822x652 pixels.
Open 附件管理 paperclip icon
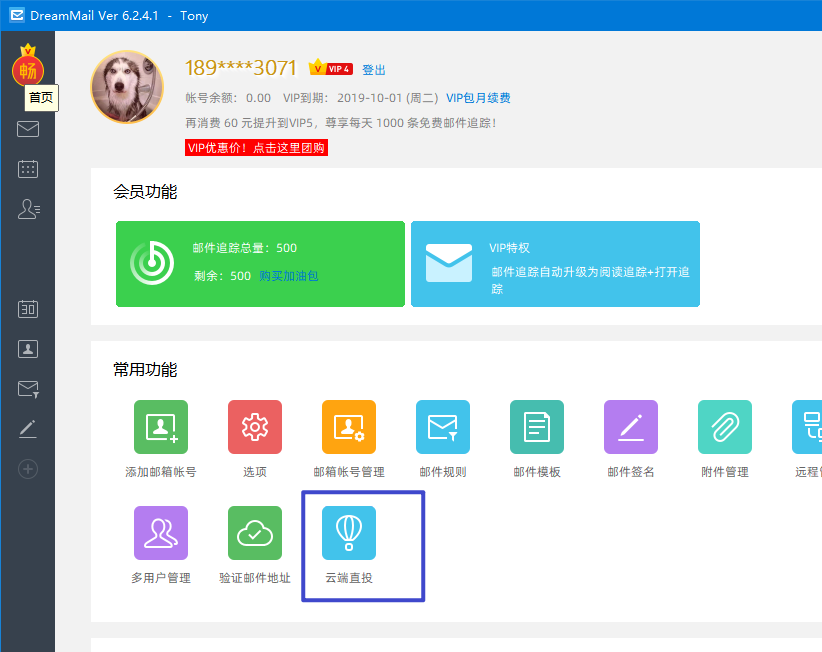click(725, 427)
